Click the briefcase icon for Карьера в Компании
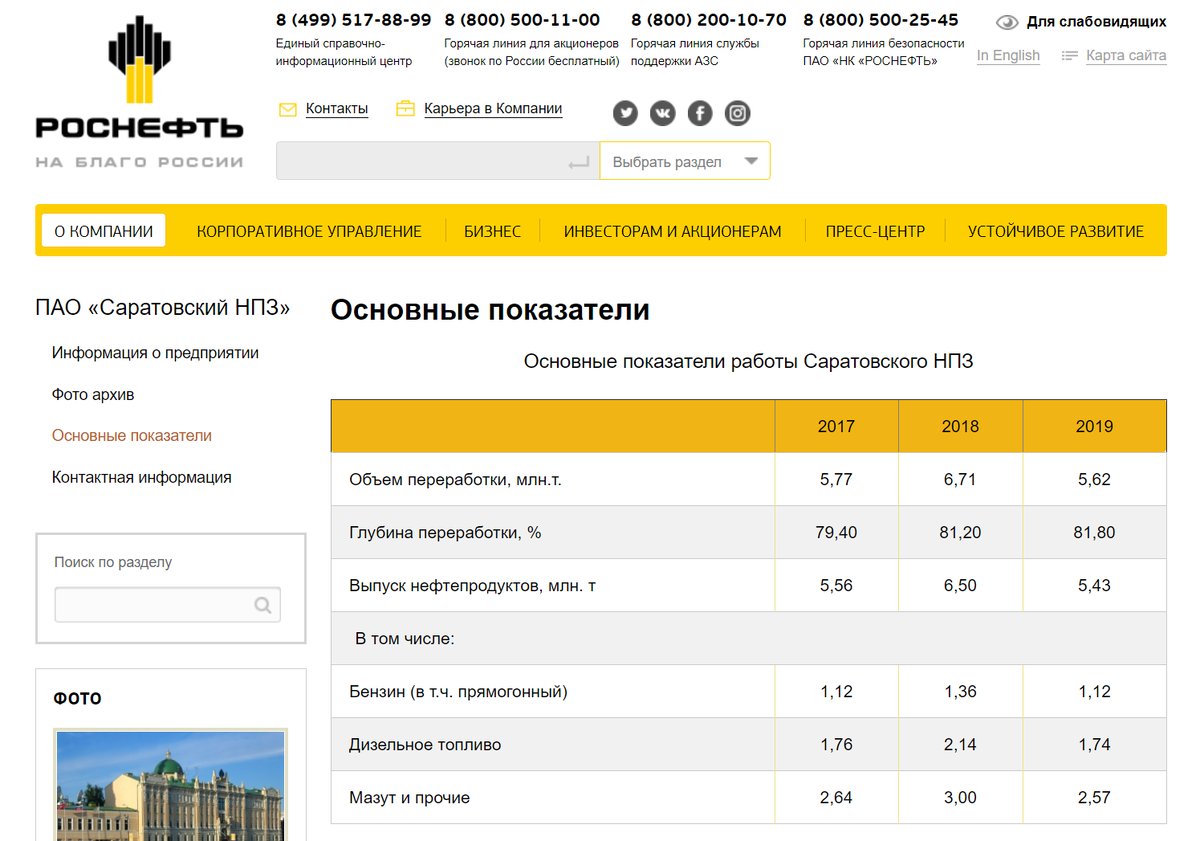The width and height of the screenshot is (1200, 841). click(x=406, y=108)
